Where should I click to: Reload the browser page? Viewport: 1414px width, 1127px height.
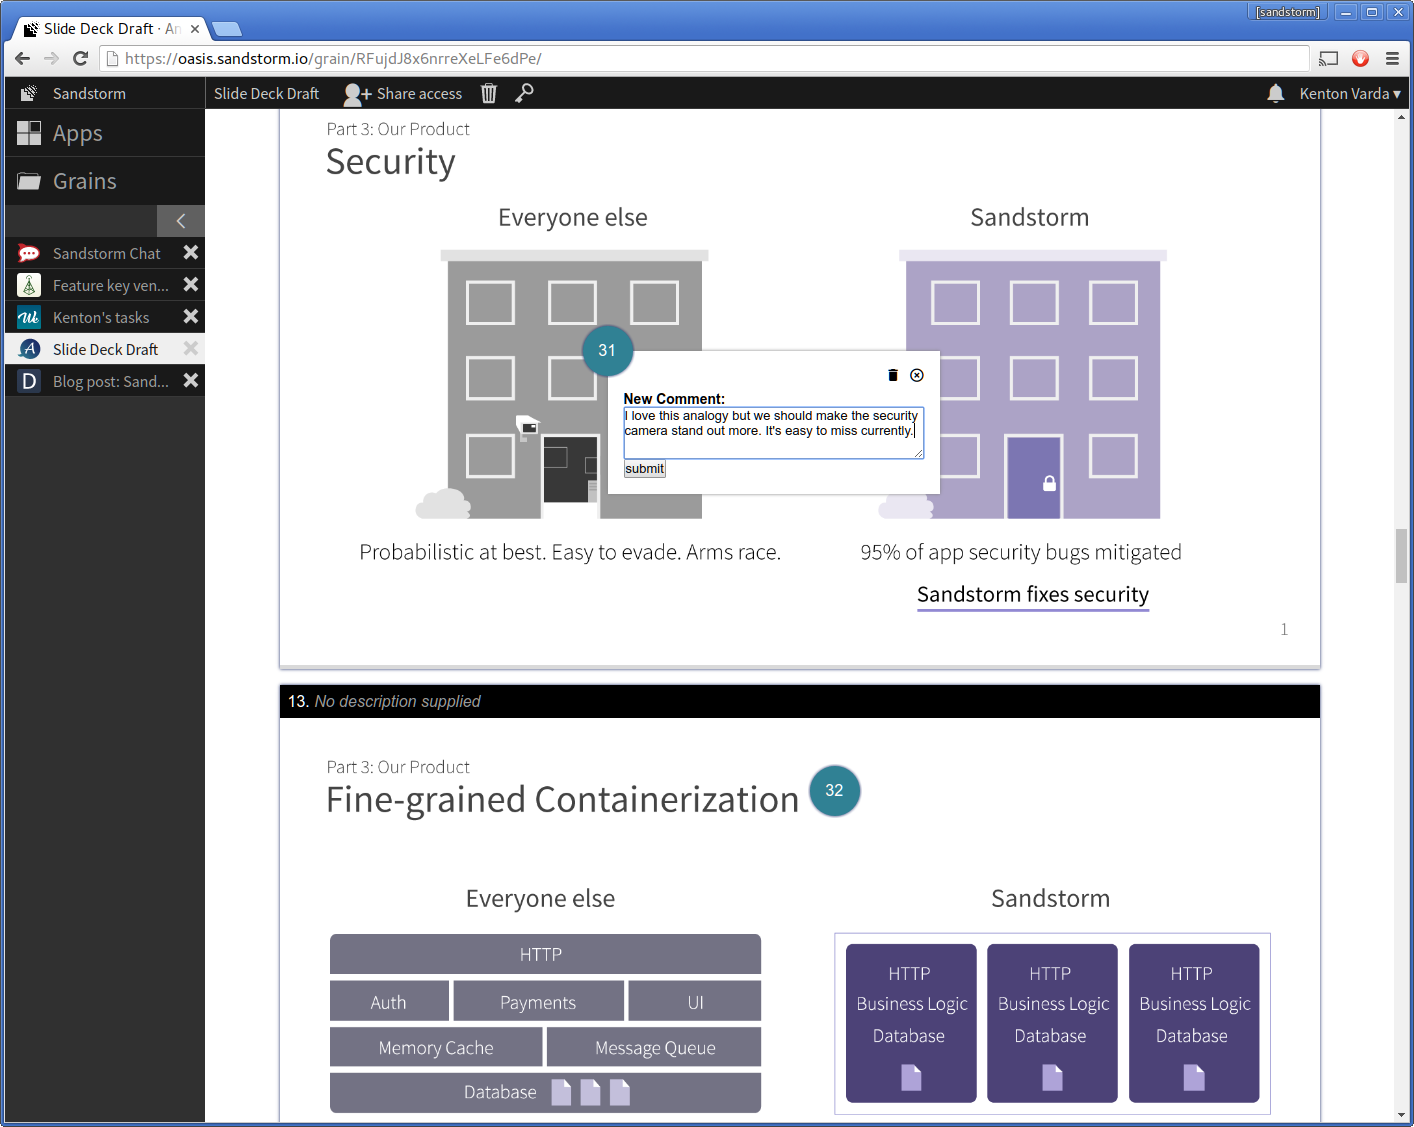point(81,58)
